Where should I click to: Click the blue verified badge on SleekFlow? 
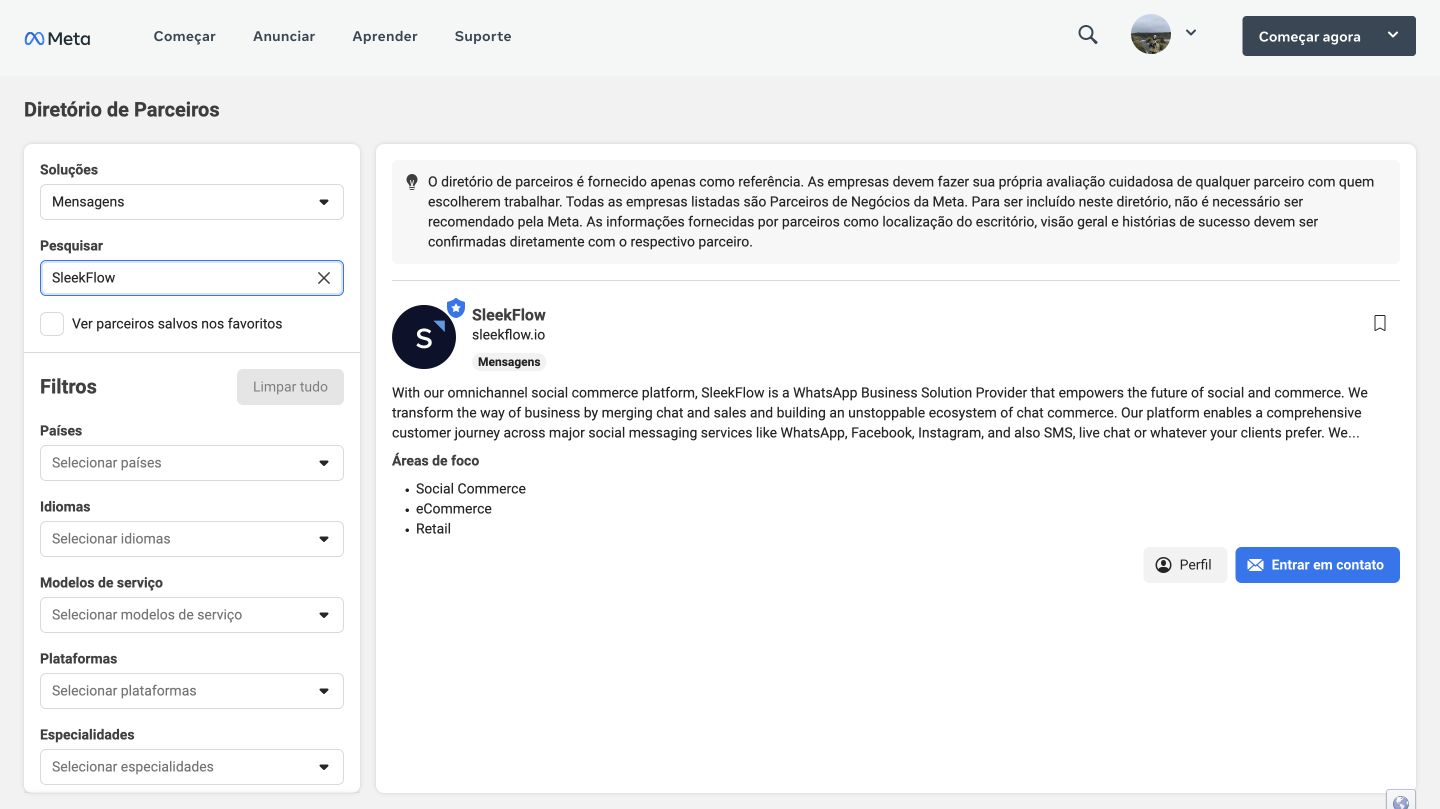(456, 307)
